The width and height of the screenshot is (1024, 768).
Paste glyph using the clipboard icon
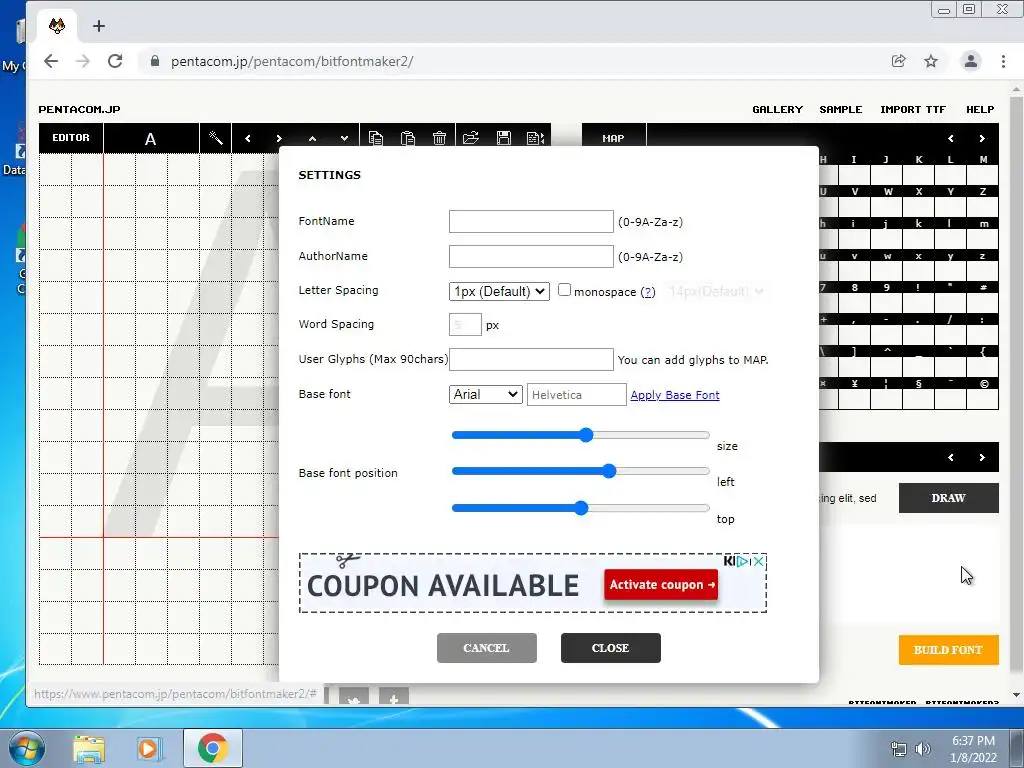click(x=408, y=138)
